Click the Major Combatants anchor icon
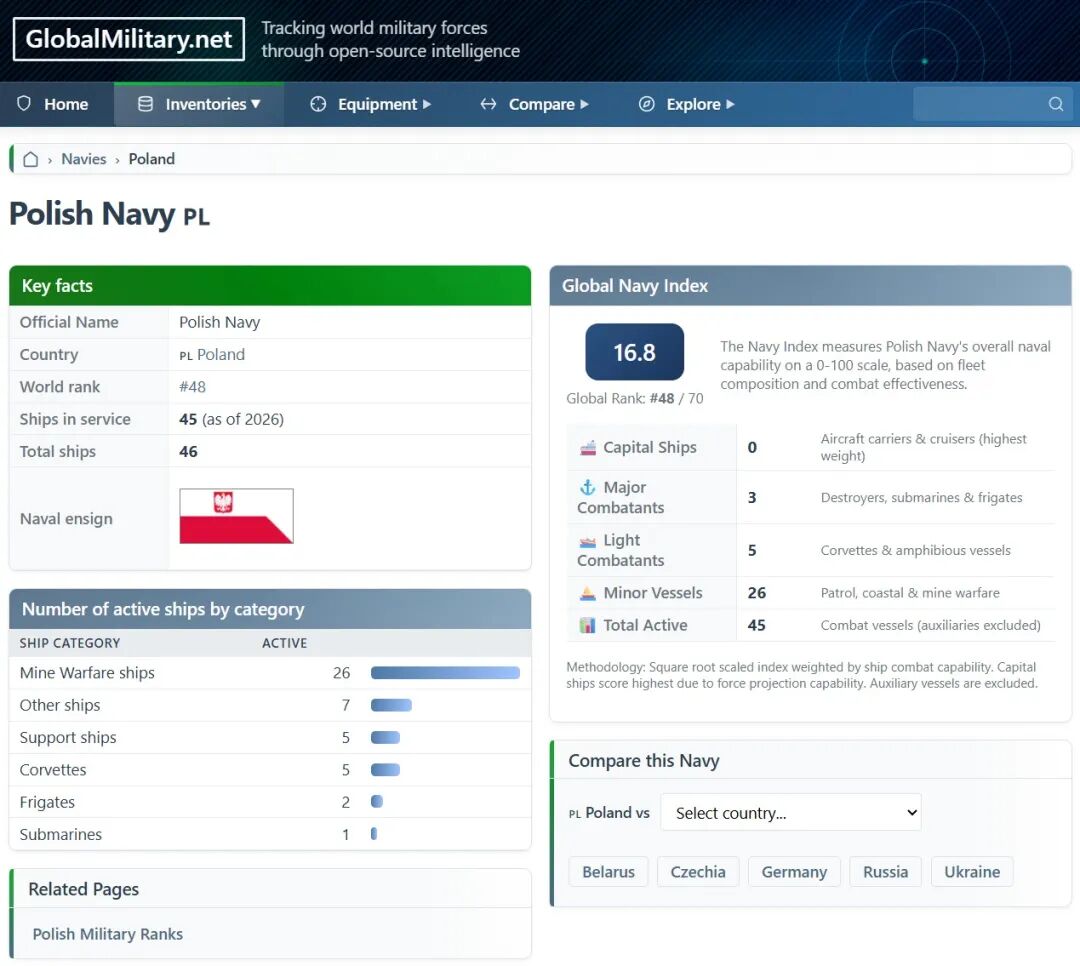 pyautogui.click(x=588, y=487)
